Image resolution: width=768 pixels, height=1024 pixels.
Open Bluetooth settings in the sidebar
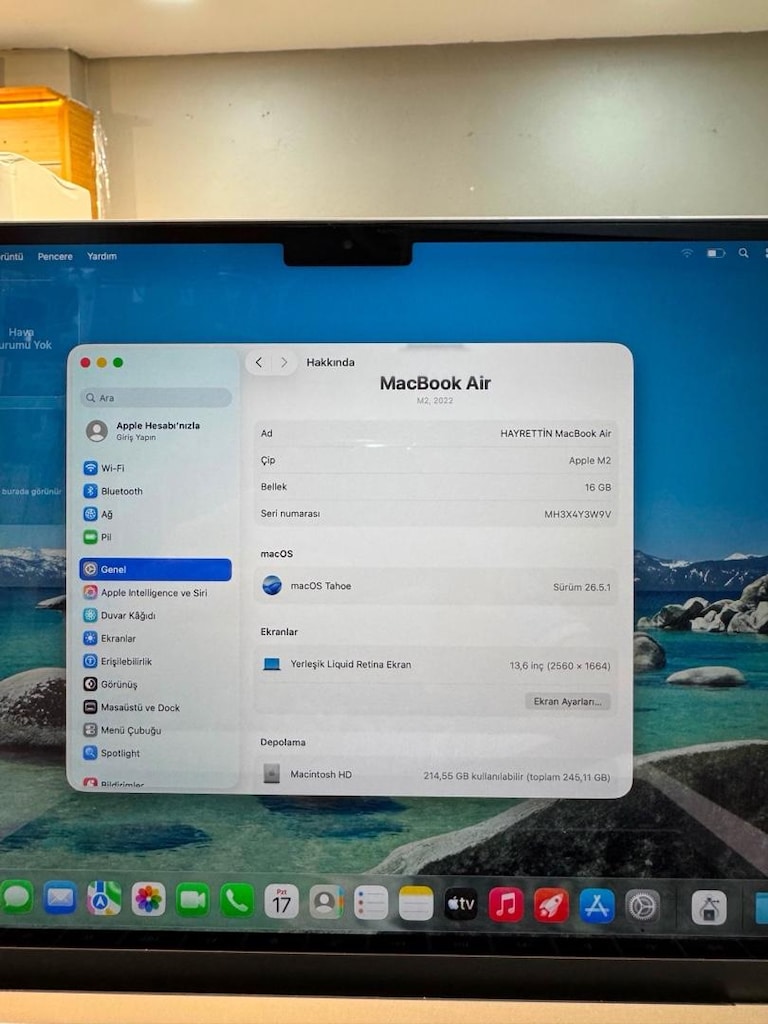tap(155, 491)
